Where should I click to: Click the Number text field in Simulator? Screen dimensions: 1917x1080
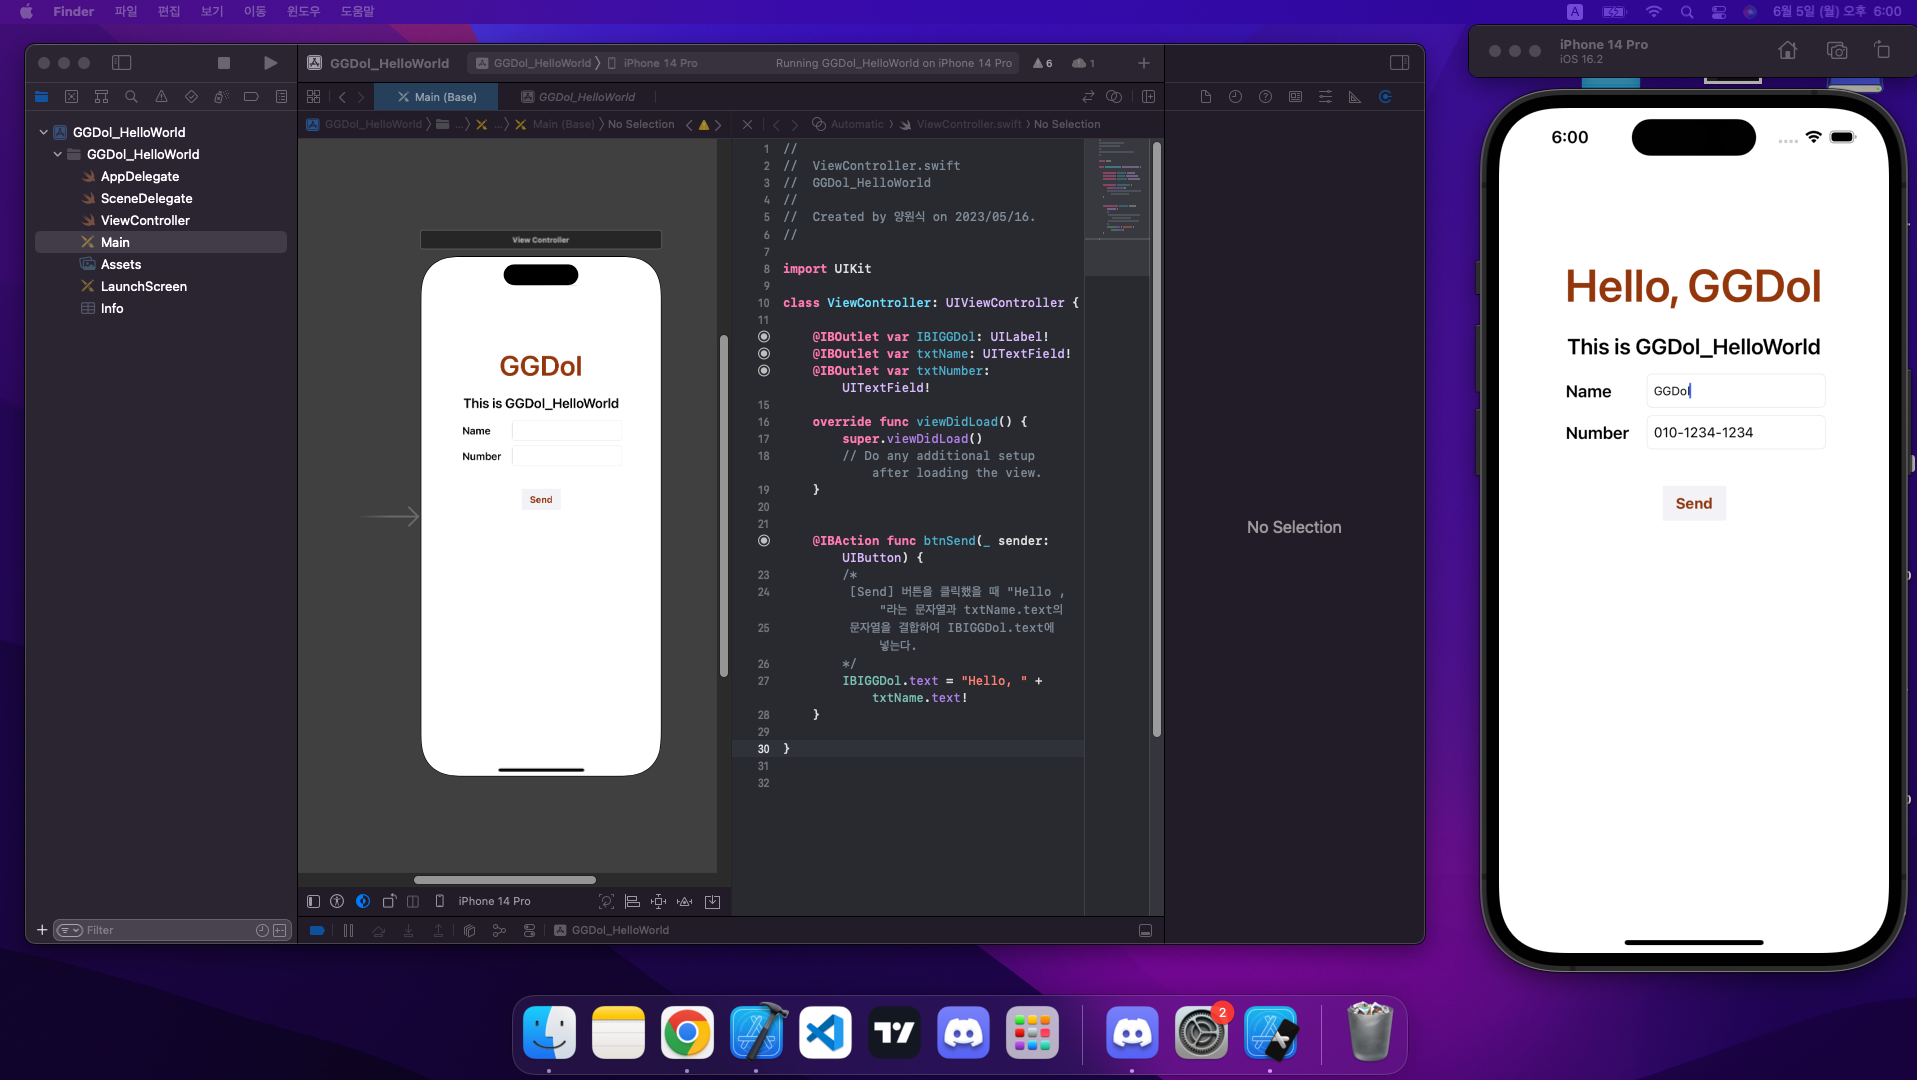tap(1736, 433)
